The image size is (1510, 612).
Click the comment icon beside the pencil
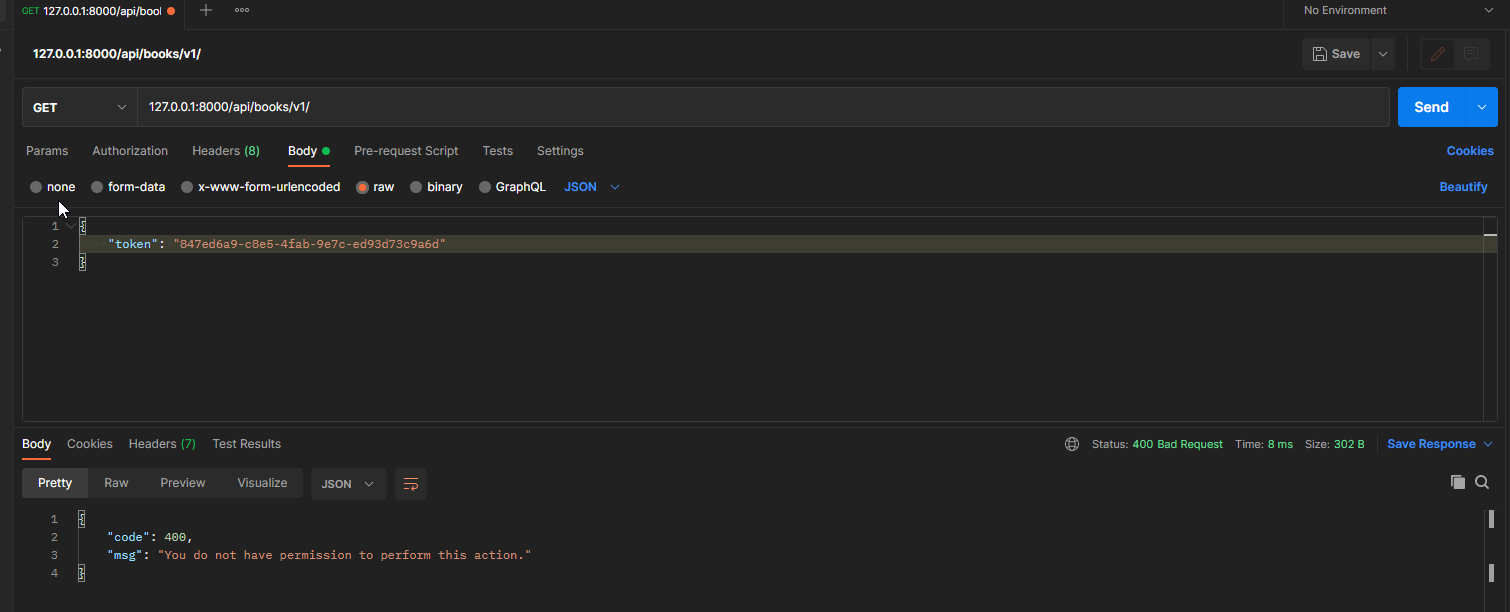coord(1470,54)
